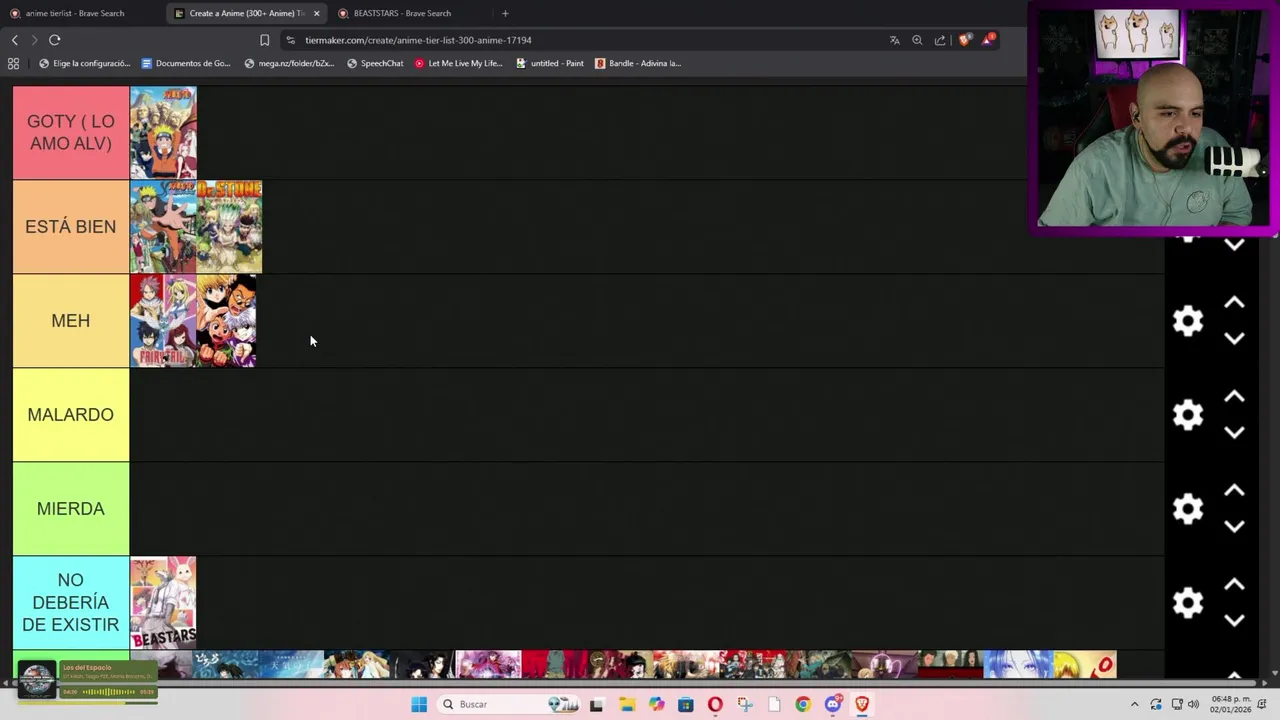Open the 'untitled - Paint' bookmark

click(550, 63)
